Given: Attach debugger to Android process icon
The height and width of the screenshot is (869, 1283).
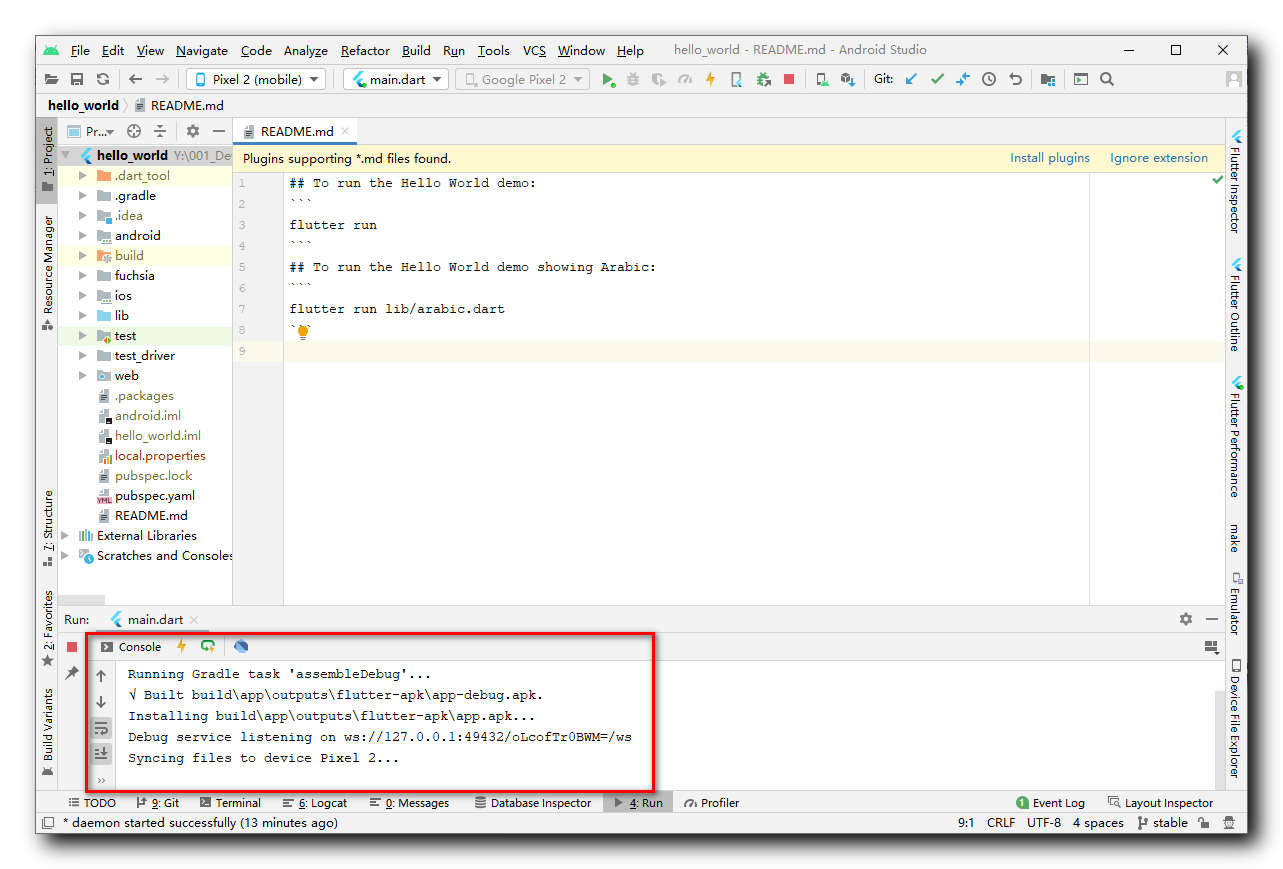Looking at the screenshot, I should (x=763, y=79).
